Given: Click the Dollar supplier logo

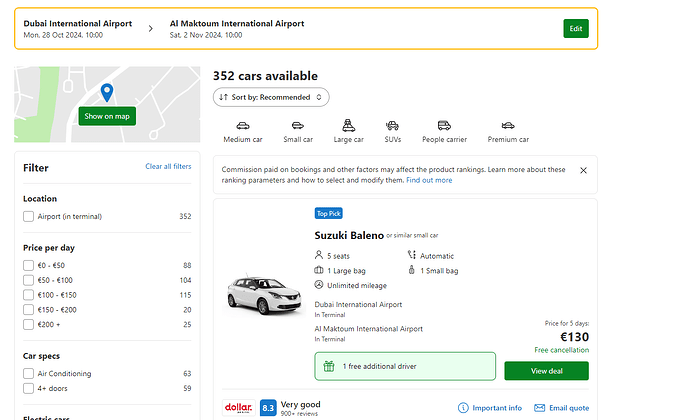Looking at the screenshot, I should [x=239, y=408].
